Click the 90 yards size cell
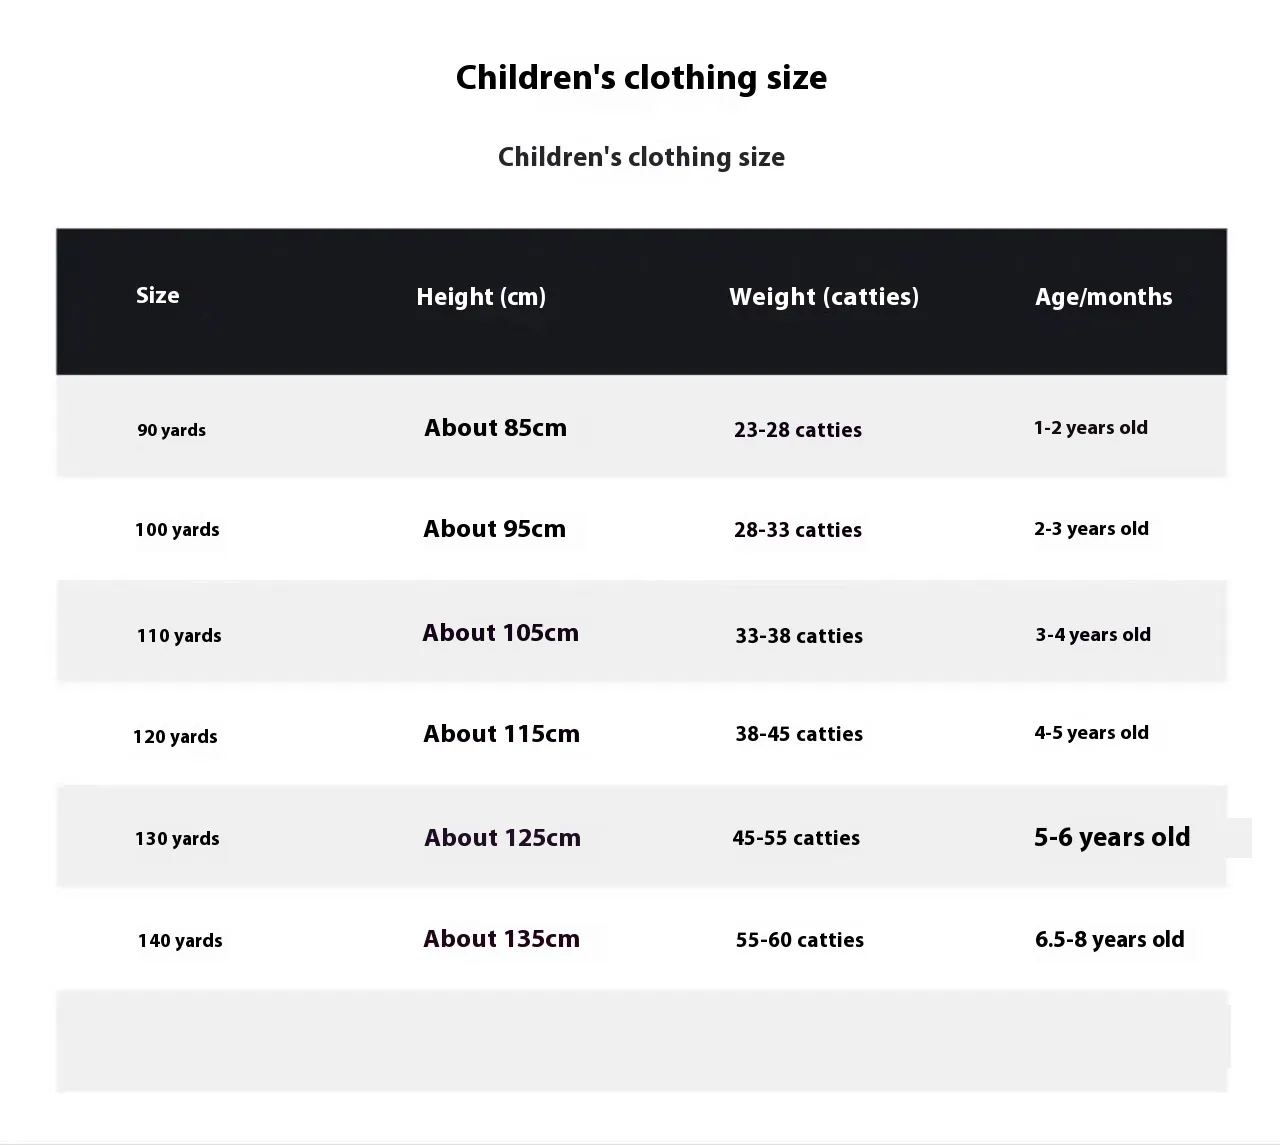Viewport: 1280px width, 1145px height. click(x=171, y=430)
